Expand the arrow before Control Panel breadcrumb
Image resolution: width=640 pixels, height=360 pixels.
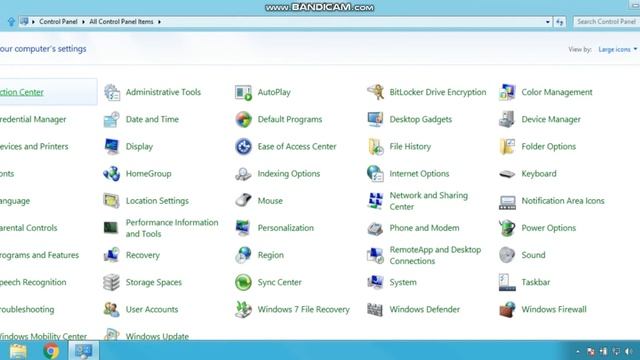[33, 22]
